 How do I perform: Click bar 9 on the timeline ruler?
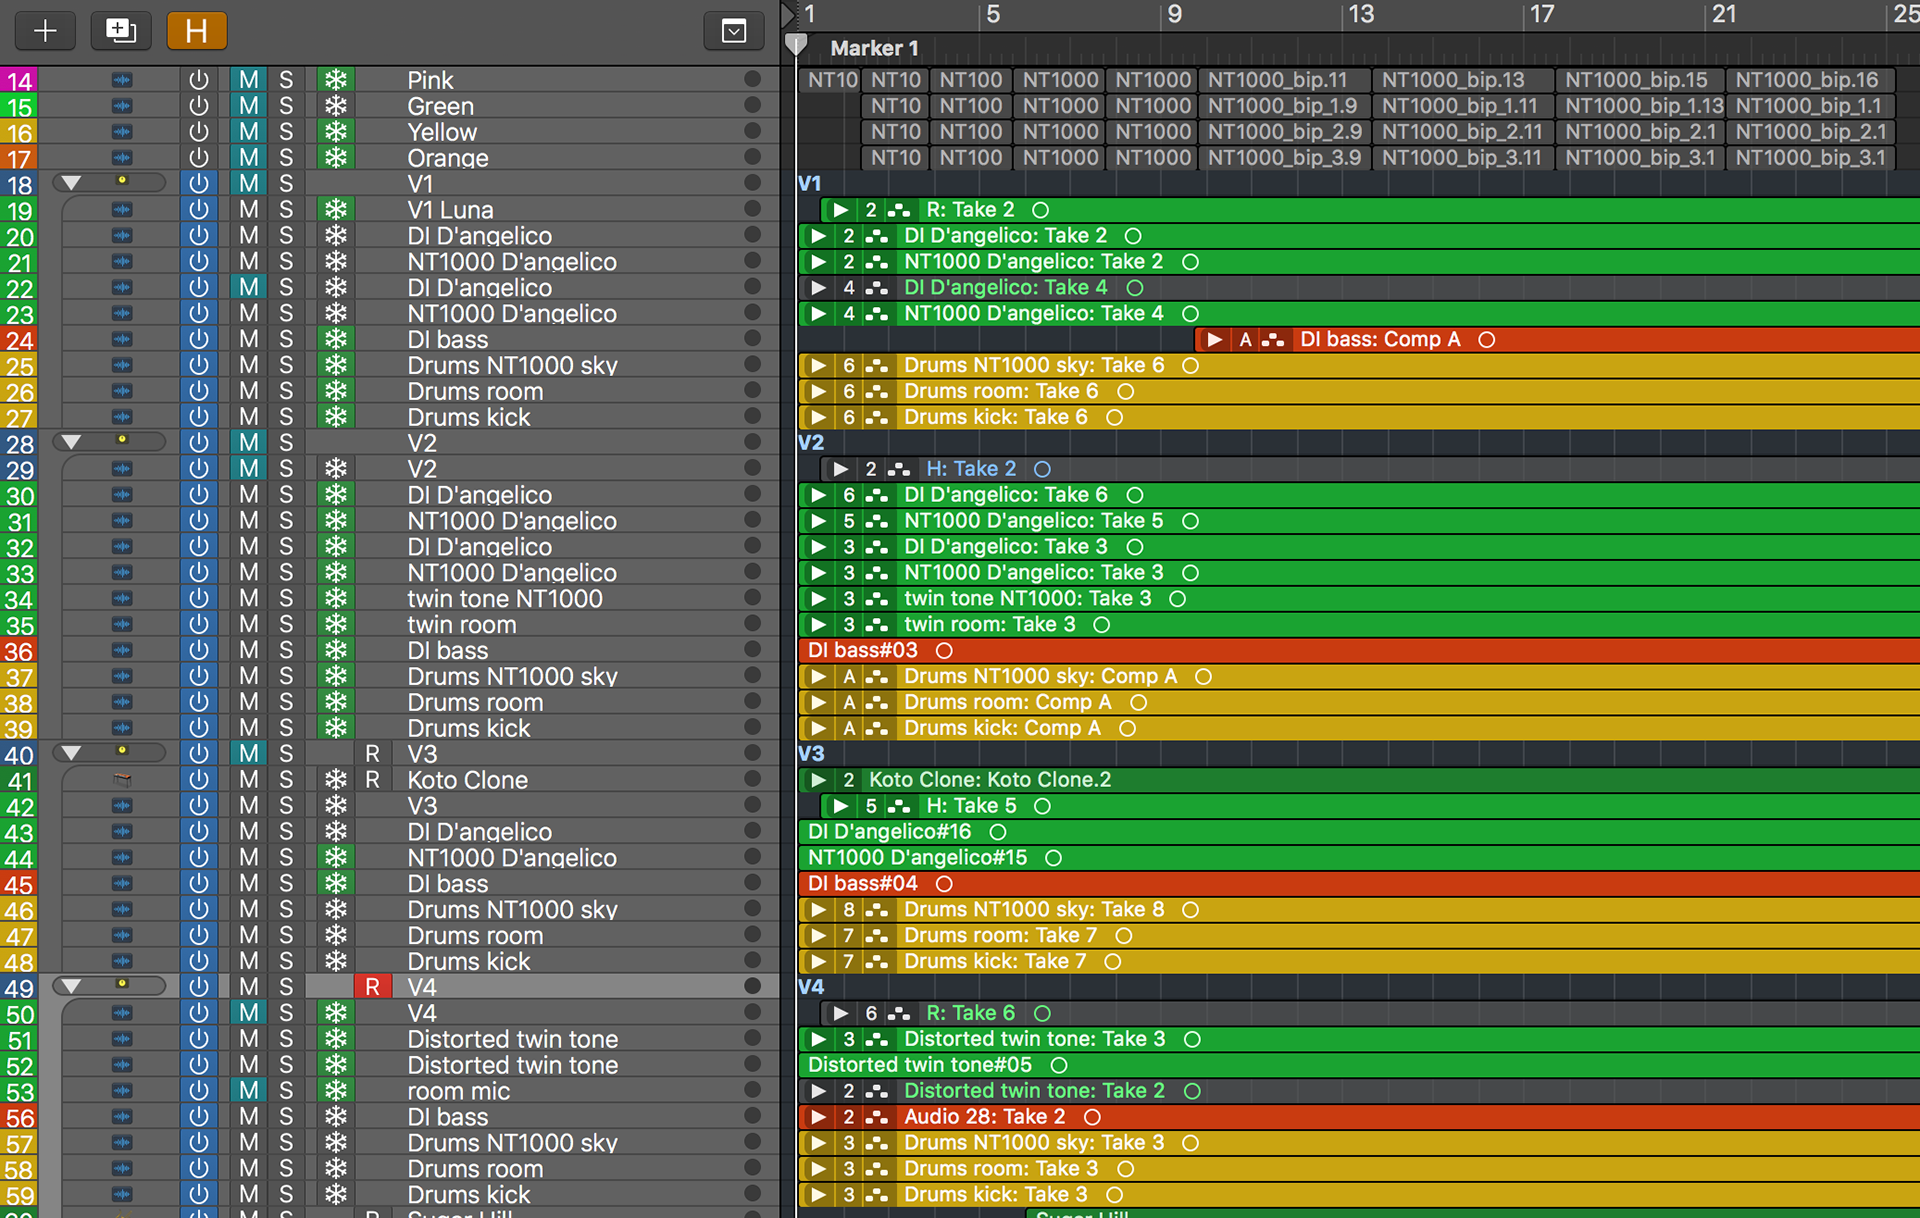coord(1174,14)
